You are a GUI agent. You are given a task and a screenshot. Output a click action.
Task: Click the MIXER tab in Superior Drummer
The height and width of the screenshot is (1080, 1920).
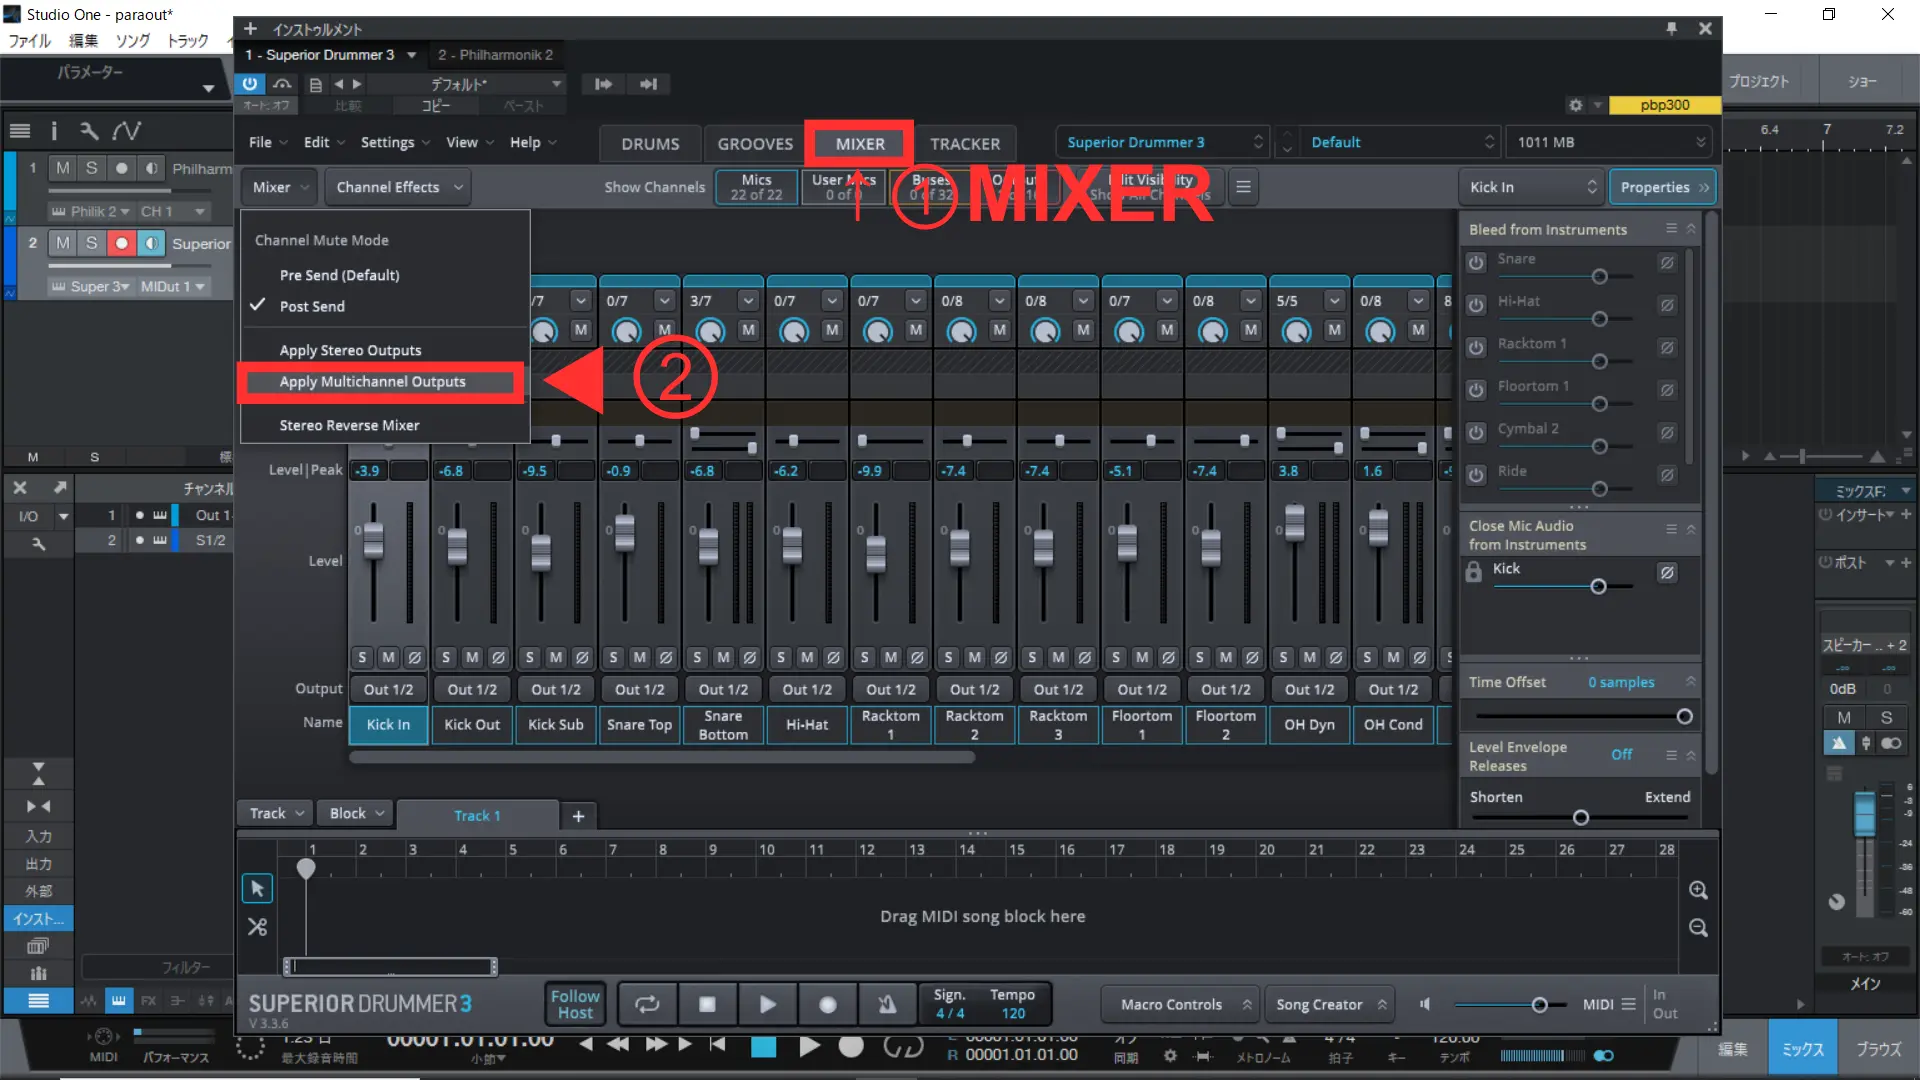857,142
